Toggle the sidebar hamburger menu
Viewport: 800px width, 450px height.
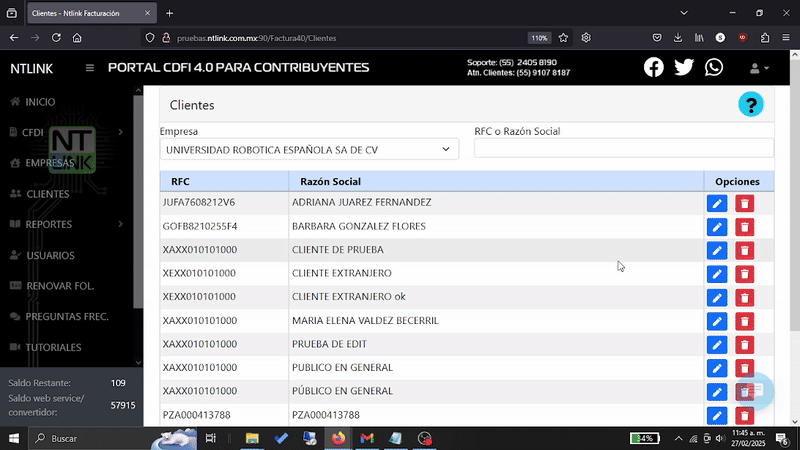pos(90,68)
